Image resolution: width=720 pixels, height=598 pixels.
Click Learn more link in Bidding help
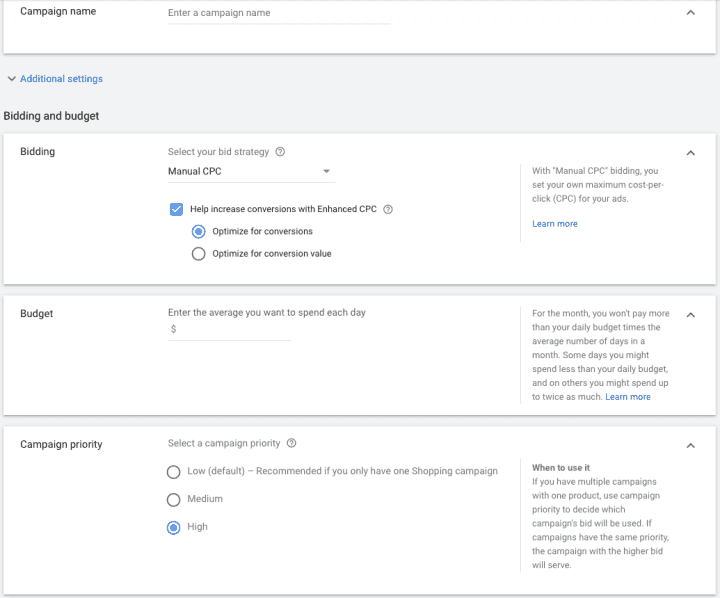click(x=554, y=224)
